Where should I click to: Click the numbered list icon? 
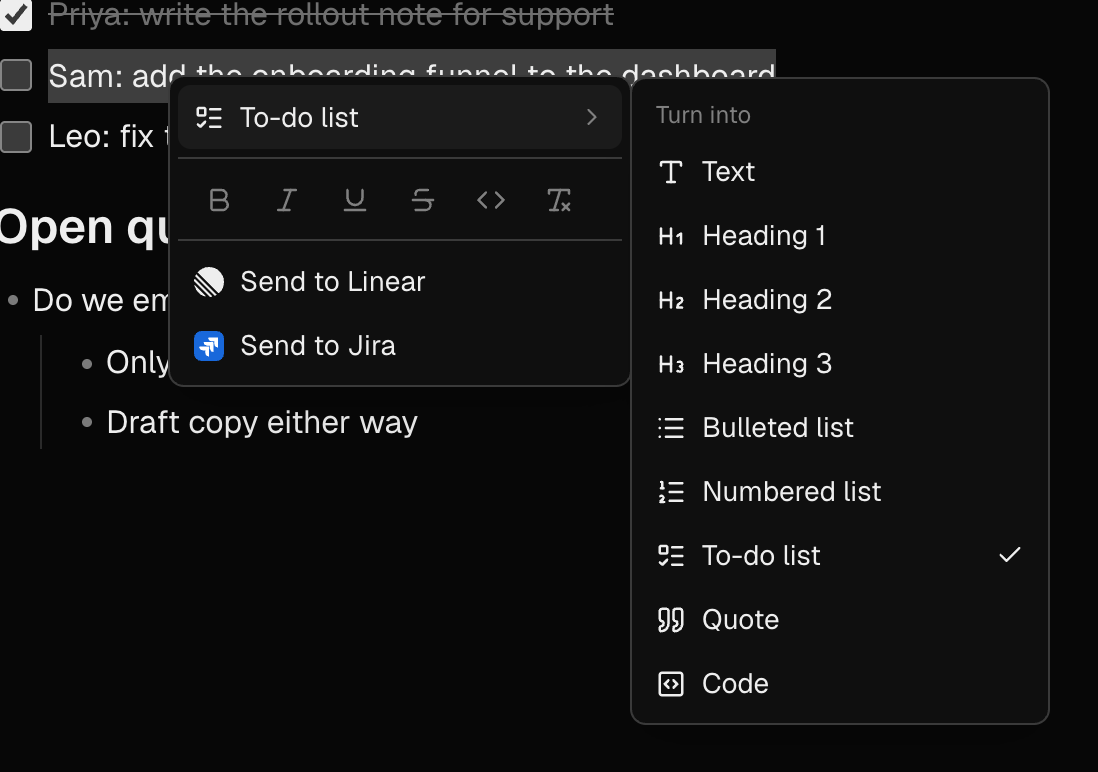pos(671,492)
